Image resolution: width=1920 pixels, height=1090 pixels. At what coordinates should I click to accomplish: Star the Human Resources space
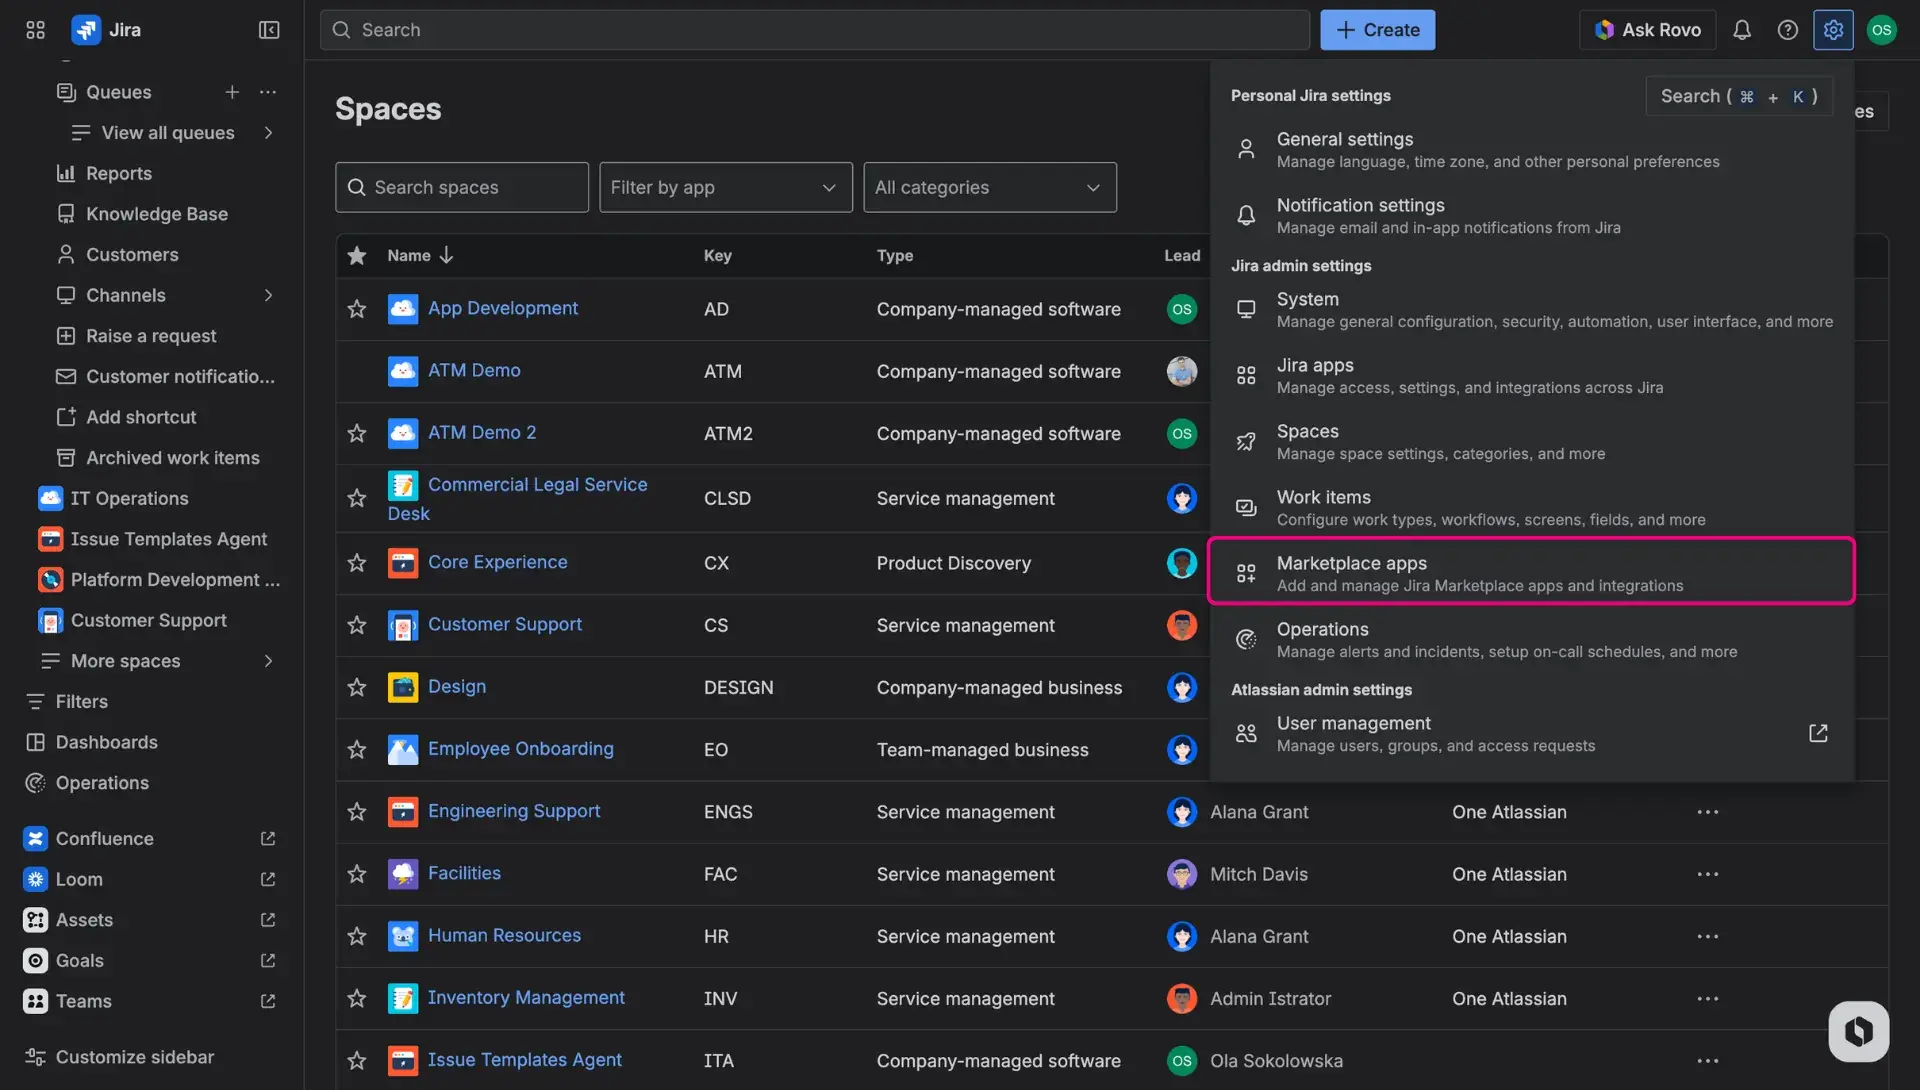[356, 936]
